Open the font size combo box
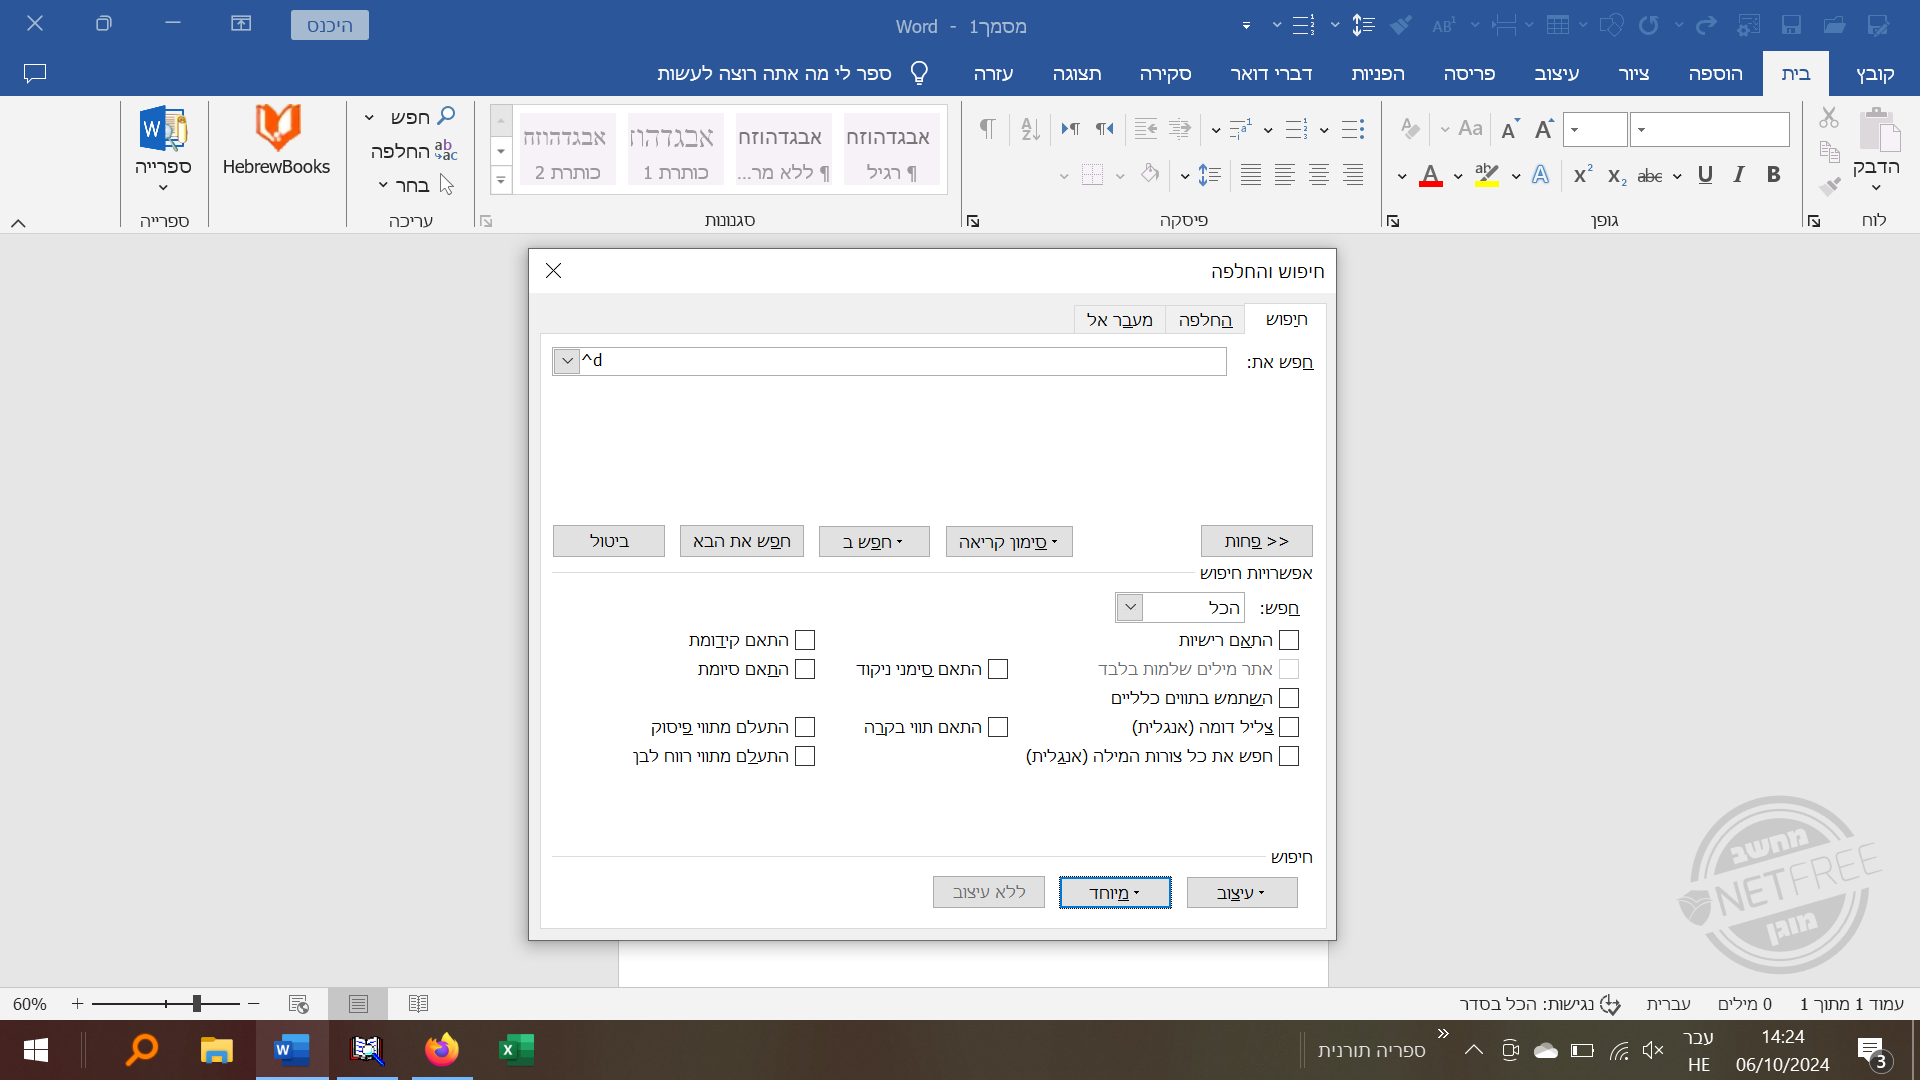 [1596, 129]
